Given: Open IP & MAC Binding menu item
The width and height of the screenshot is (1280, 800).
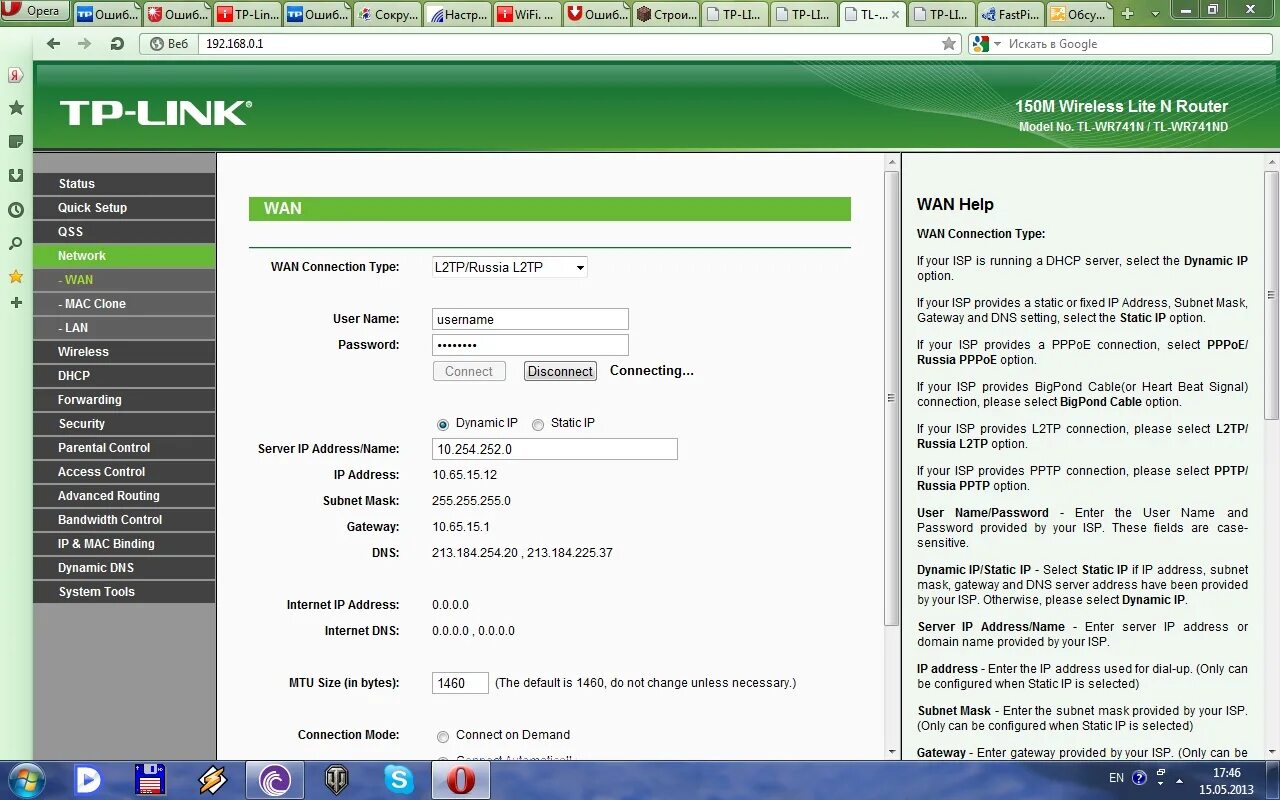Looking at the screenshot, I should pyautogui.click(x=124, y=544).
